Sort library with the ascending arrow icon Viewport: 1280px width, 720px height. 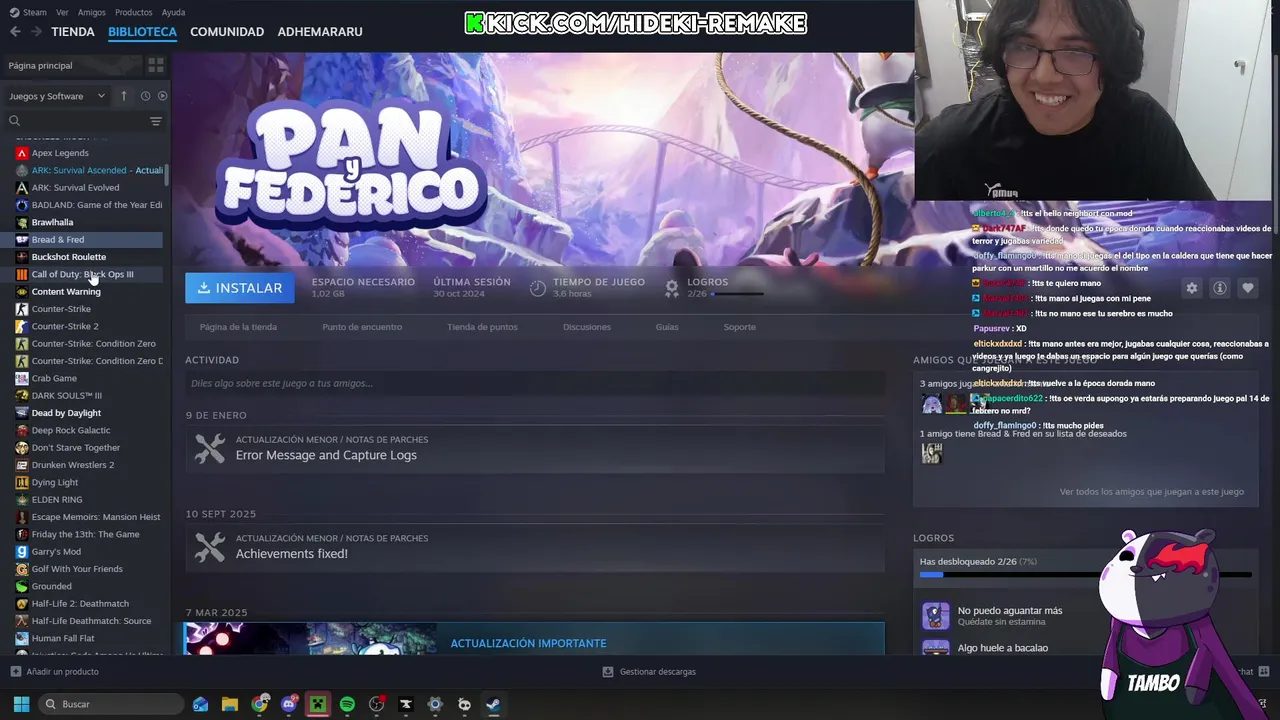tap(124, 96)
